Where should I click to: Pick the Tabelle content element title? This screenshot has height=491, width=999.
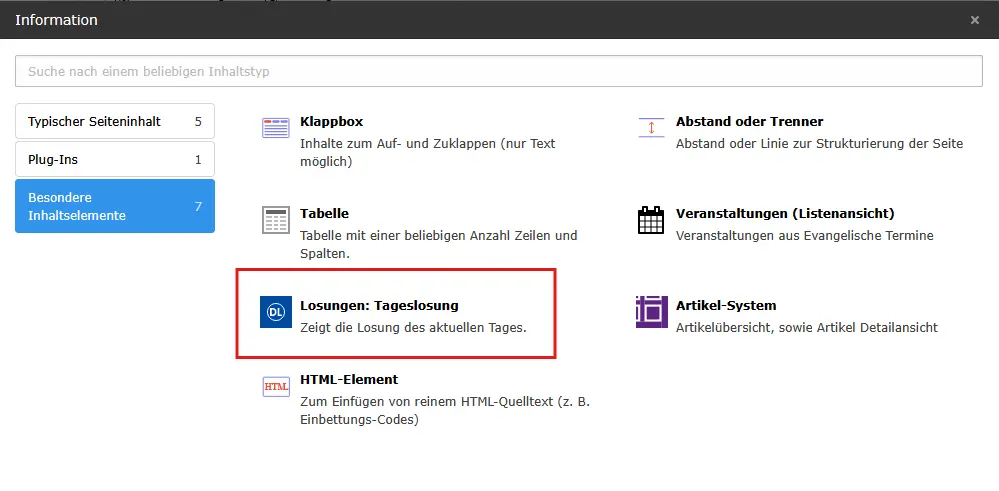[324, 213]
